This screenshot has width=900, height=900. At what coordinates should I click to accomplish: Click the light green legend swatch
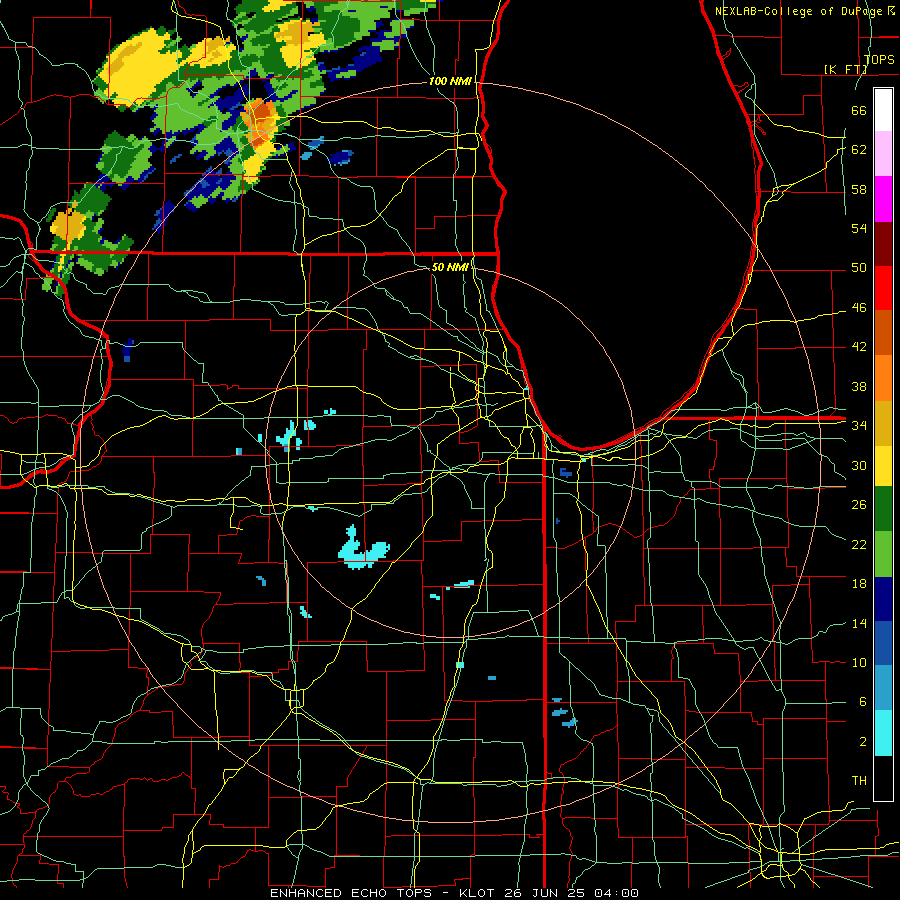coord(883,554)
